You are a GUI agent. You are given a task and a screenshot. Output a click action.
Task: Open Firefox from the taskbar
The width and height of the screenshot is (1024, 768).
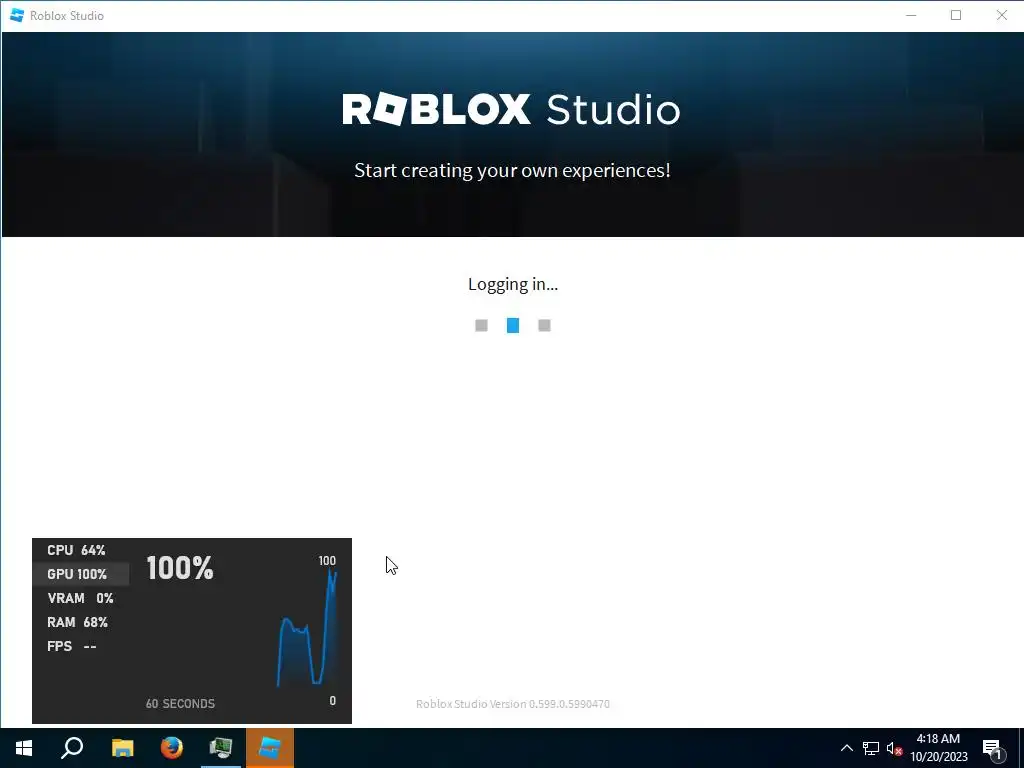(x=172, y=748)
